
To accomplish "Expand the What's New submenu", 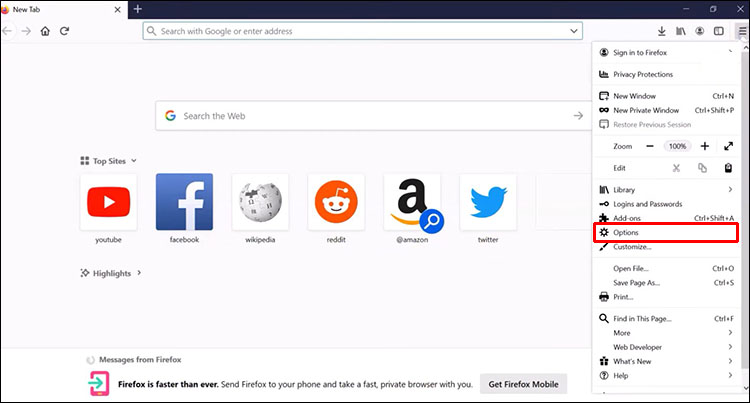I will (730, 361).
